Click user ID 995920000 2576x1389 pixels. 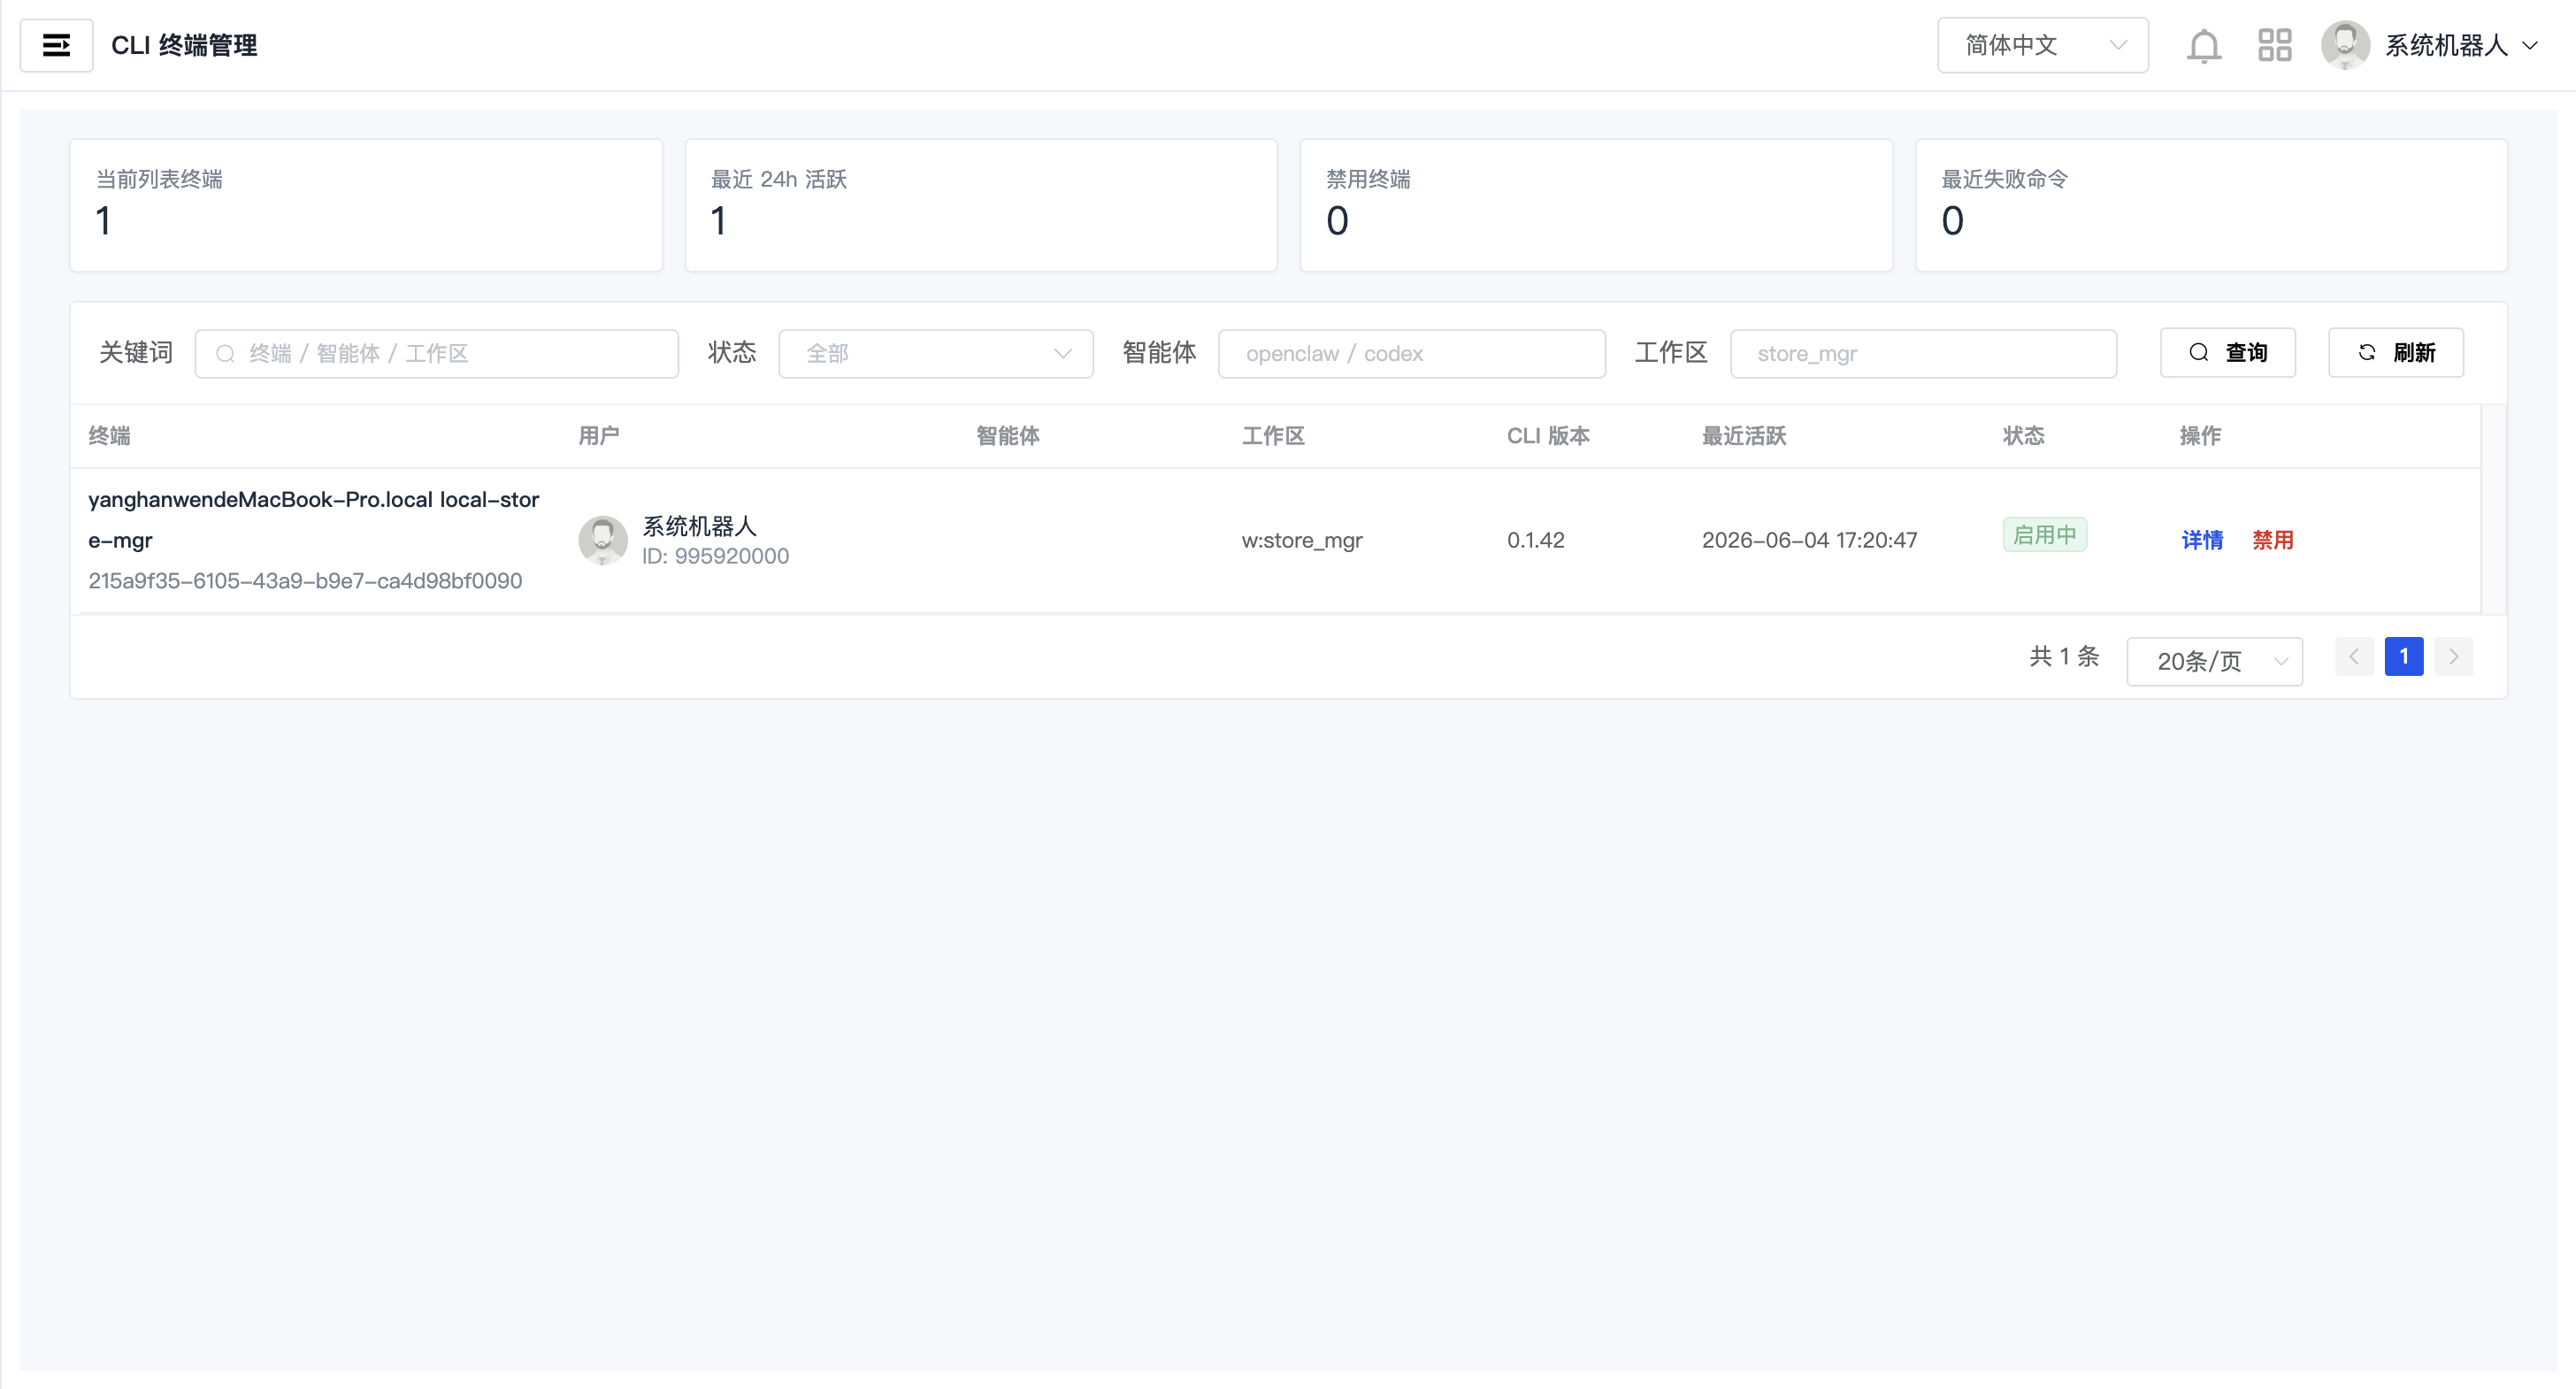(715, 556)
